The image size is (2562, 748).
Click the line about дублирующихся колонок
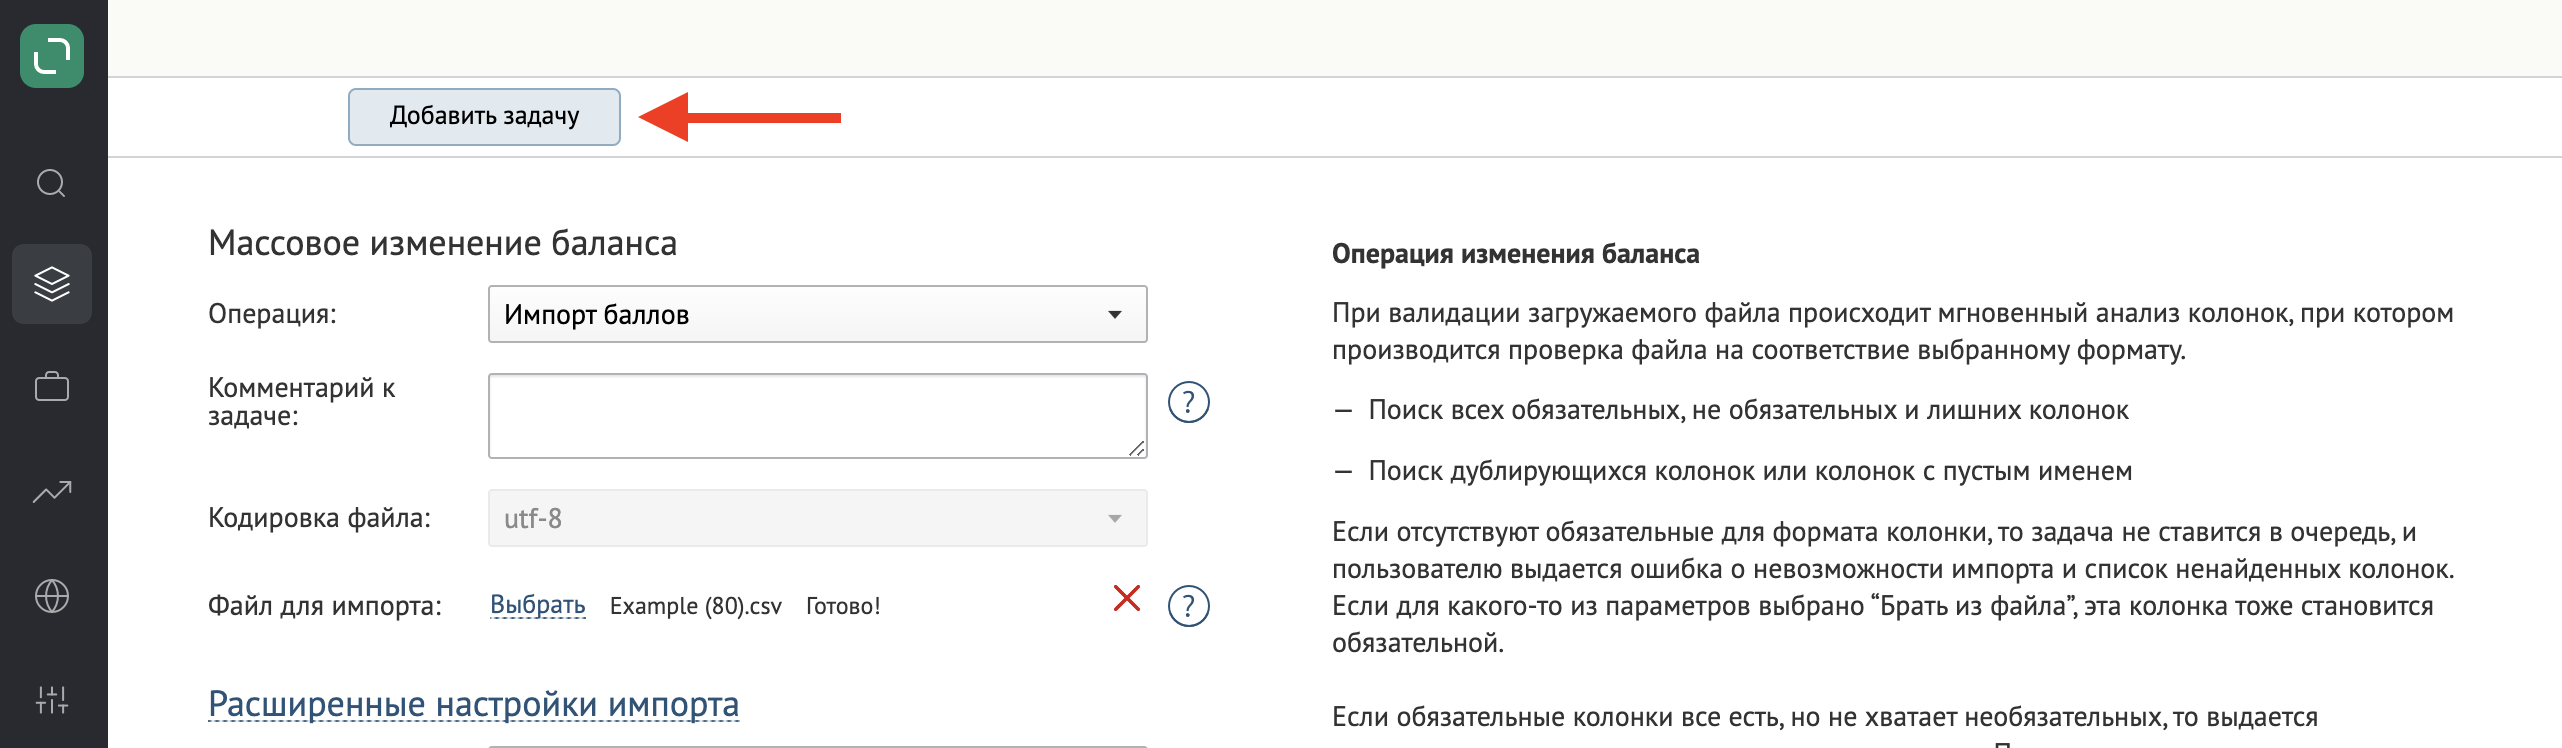[x=1750, y=471]
